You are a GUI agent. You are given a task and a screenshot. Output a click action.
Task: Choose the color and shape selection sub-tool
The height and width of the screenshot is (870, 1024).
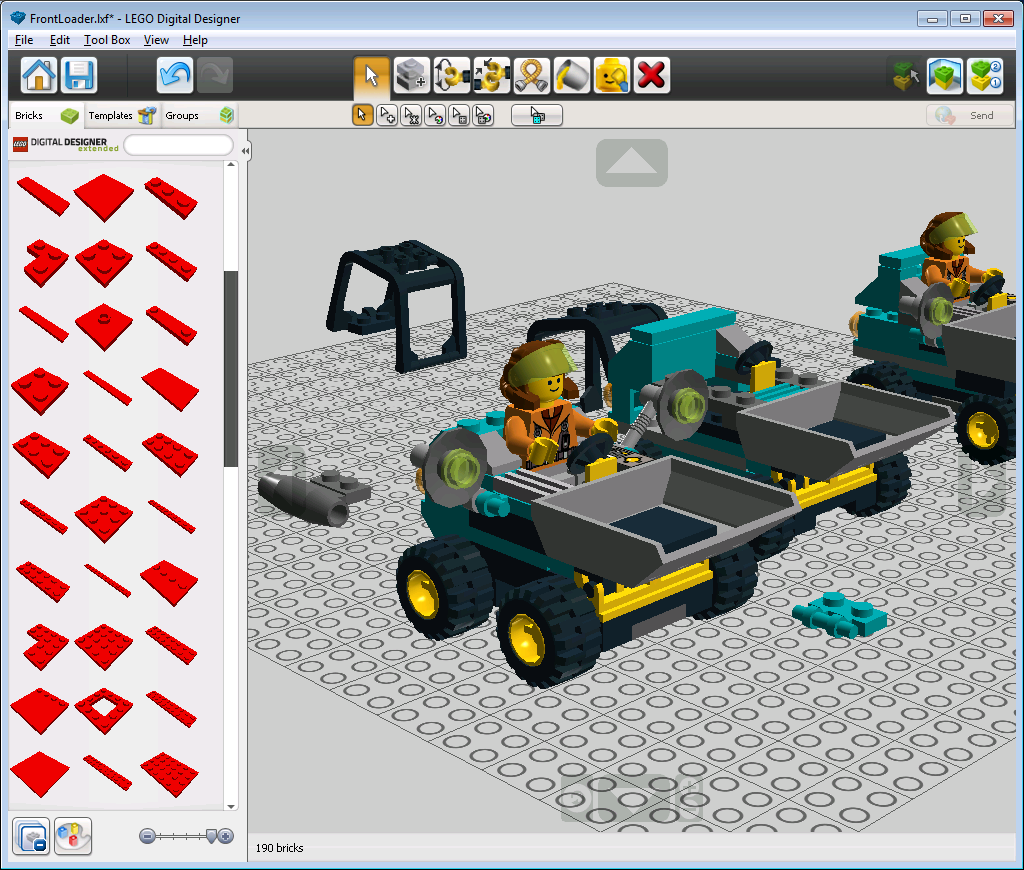click(x=483, y=116)
